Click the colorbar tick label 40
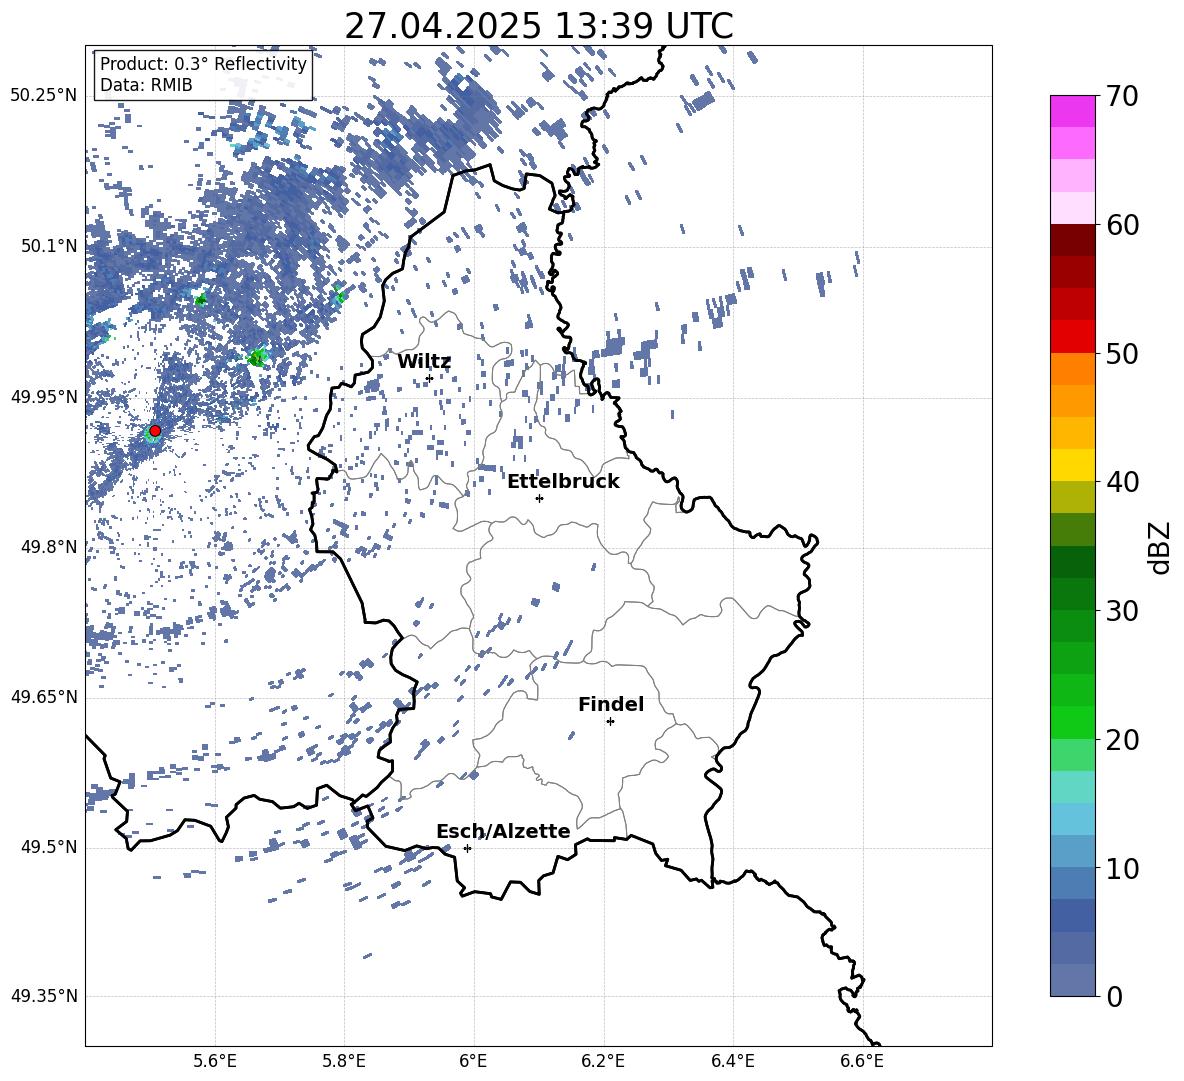The height and width of the screenshot is (1081, 1184). tap(1121, 482)
